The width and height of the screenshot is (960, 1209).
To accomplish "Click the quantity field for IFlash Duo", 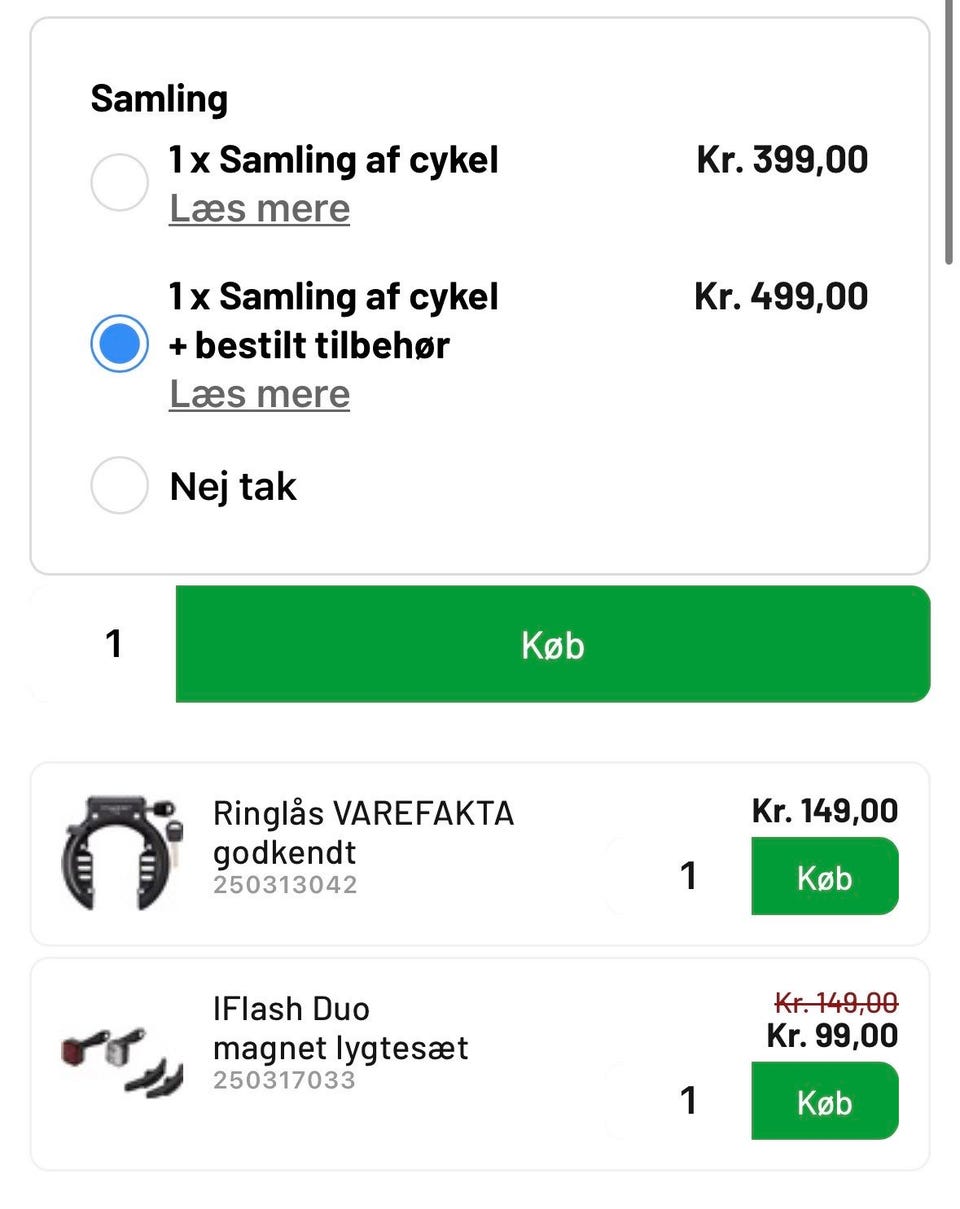I will [687, 1101].
